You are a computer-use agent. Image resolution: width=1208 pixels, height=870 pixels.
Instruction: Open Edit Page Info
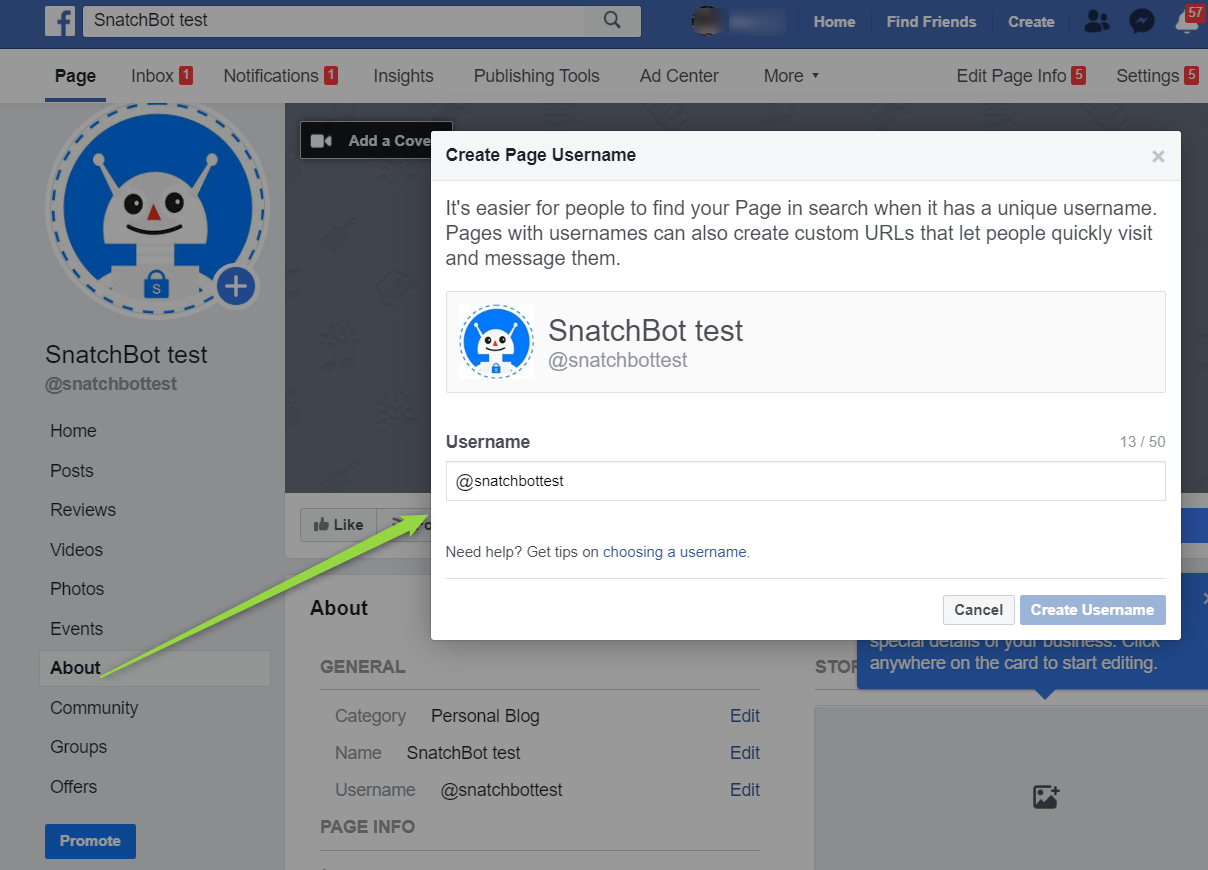(x=1021, y=76)
